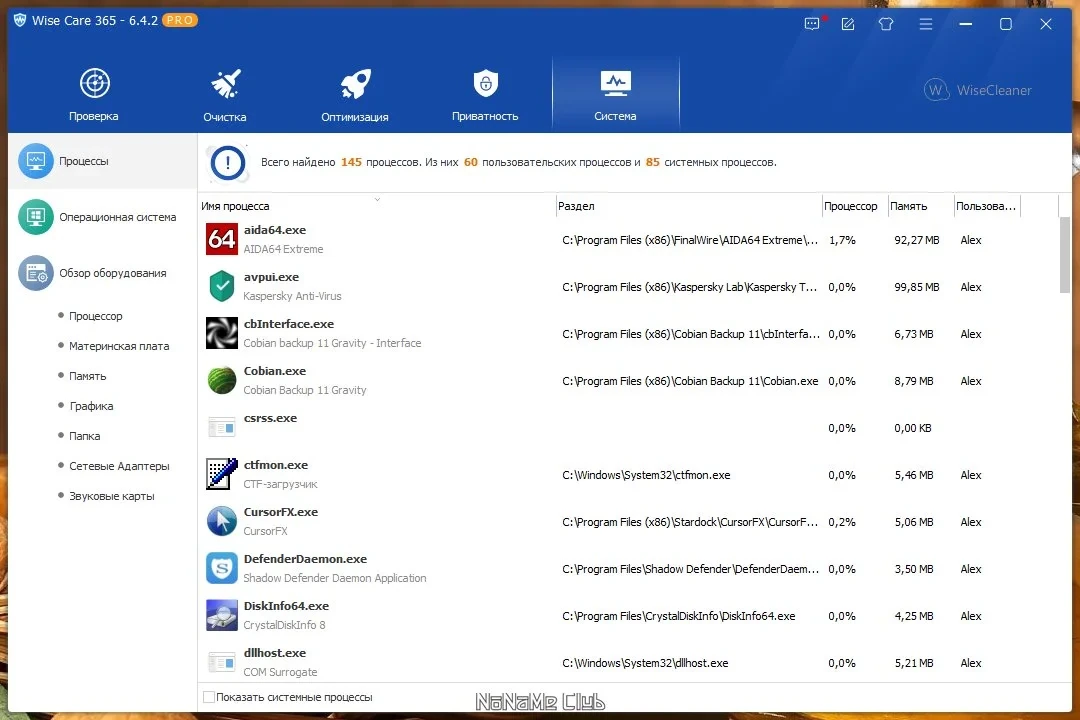The width and height of the screenshot is (1080, 720).
Task: Click the Проверка radar target icon
Action: [x=94, y=83]
